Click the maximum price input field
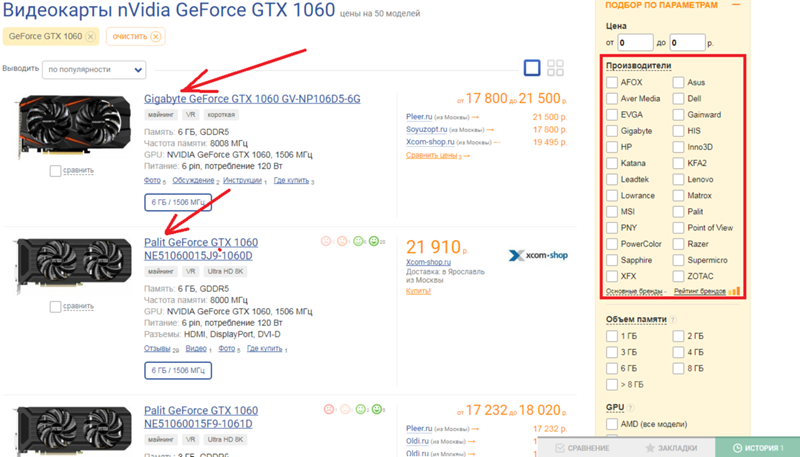Viewport: 800px width, 457px height. [687, 42]
